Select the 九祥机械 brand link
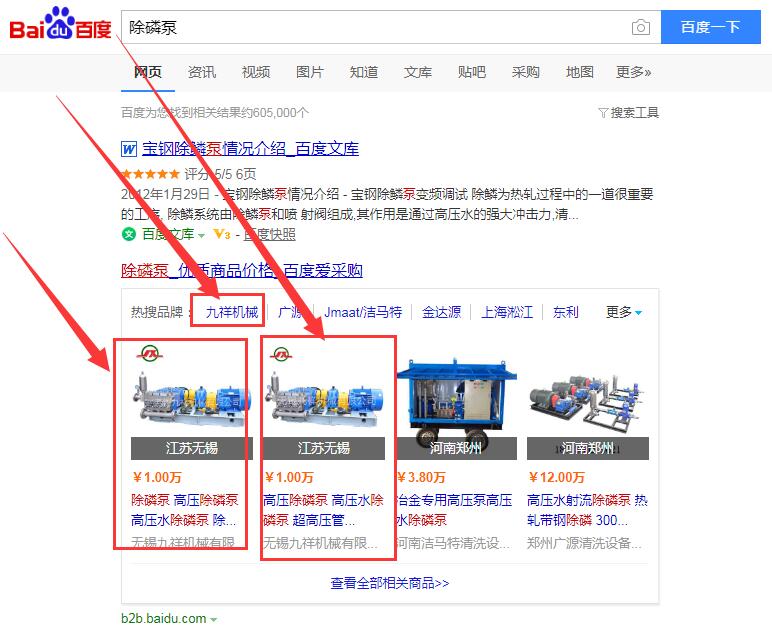This screenshot has height=635, width=772. 232,312
